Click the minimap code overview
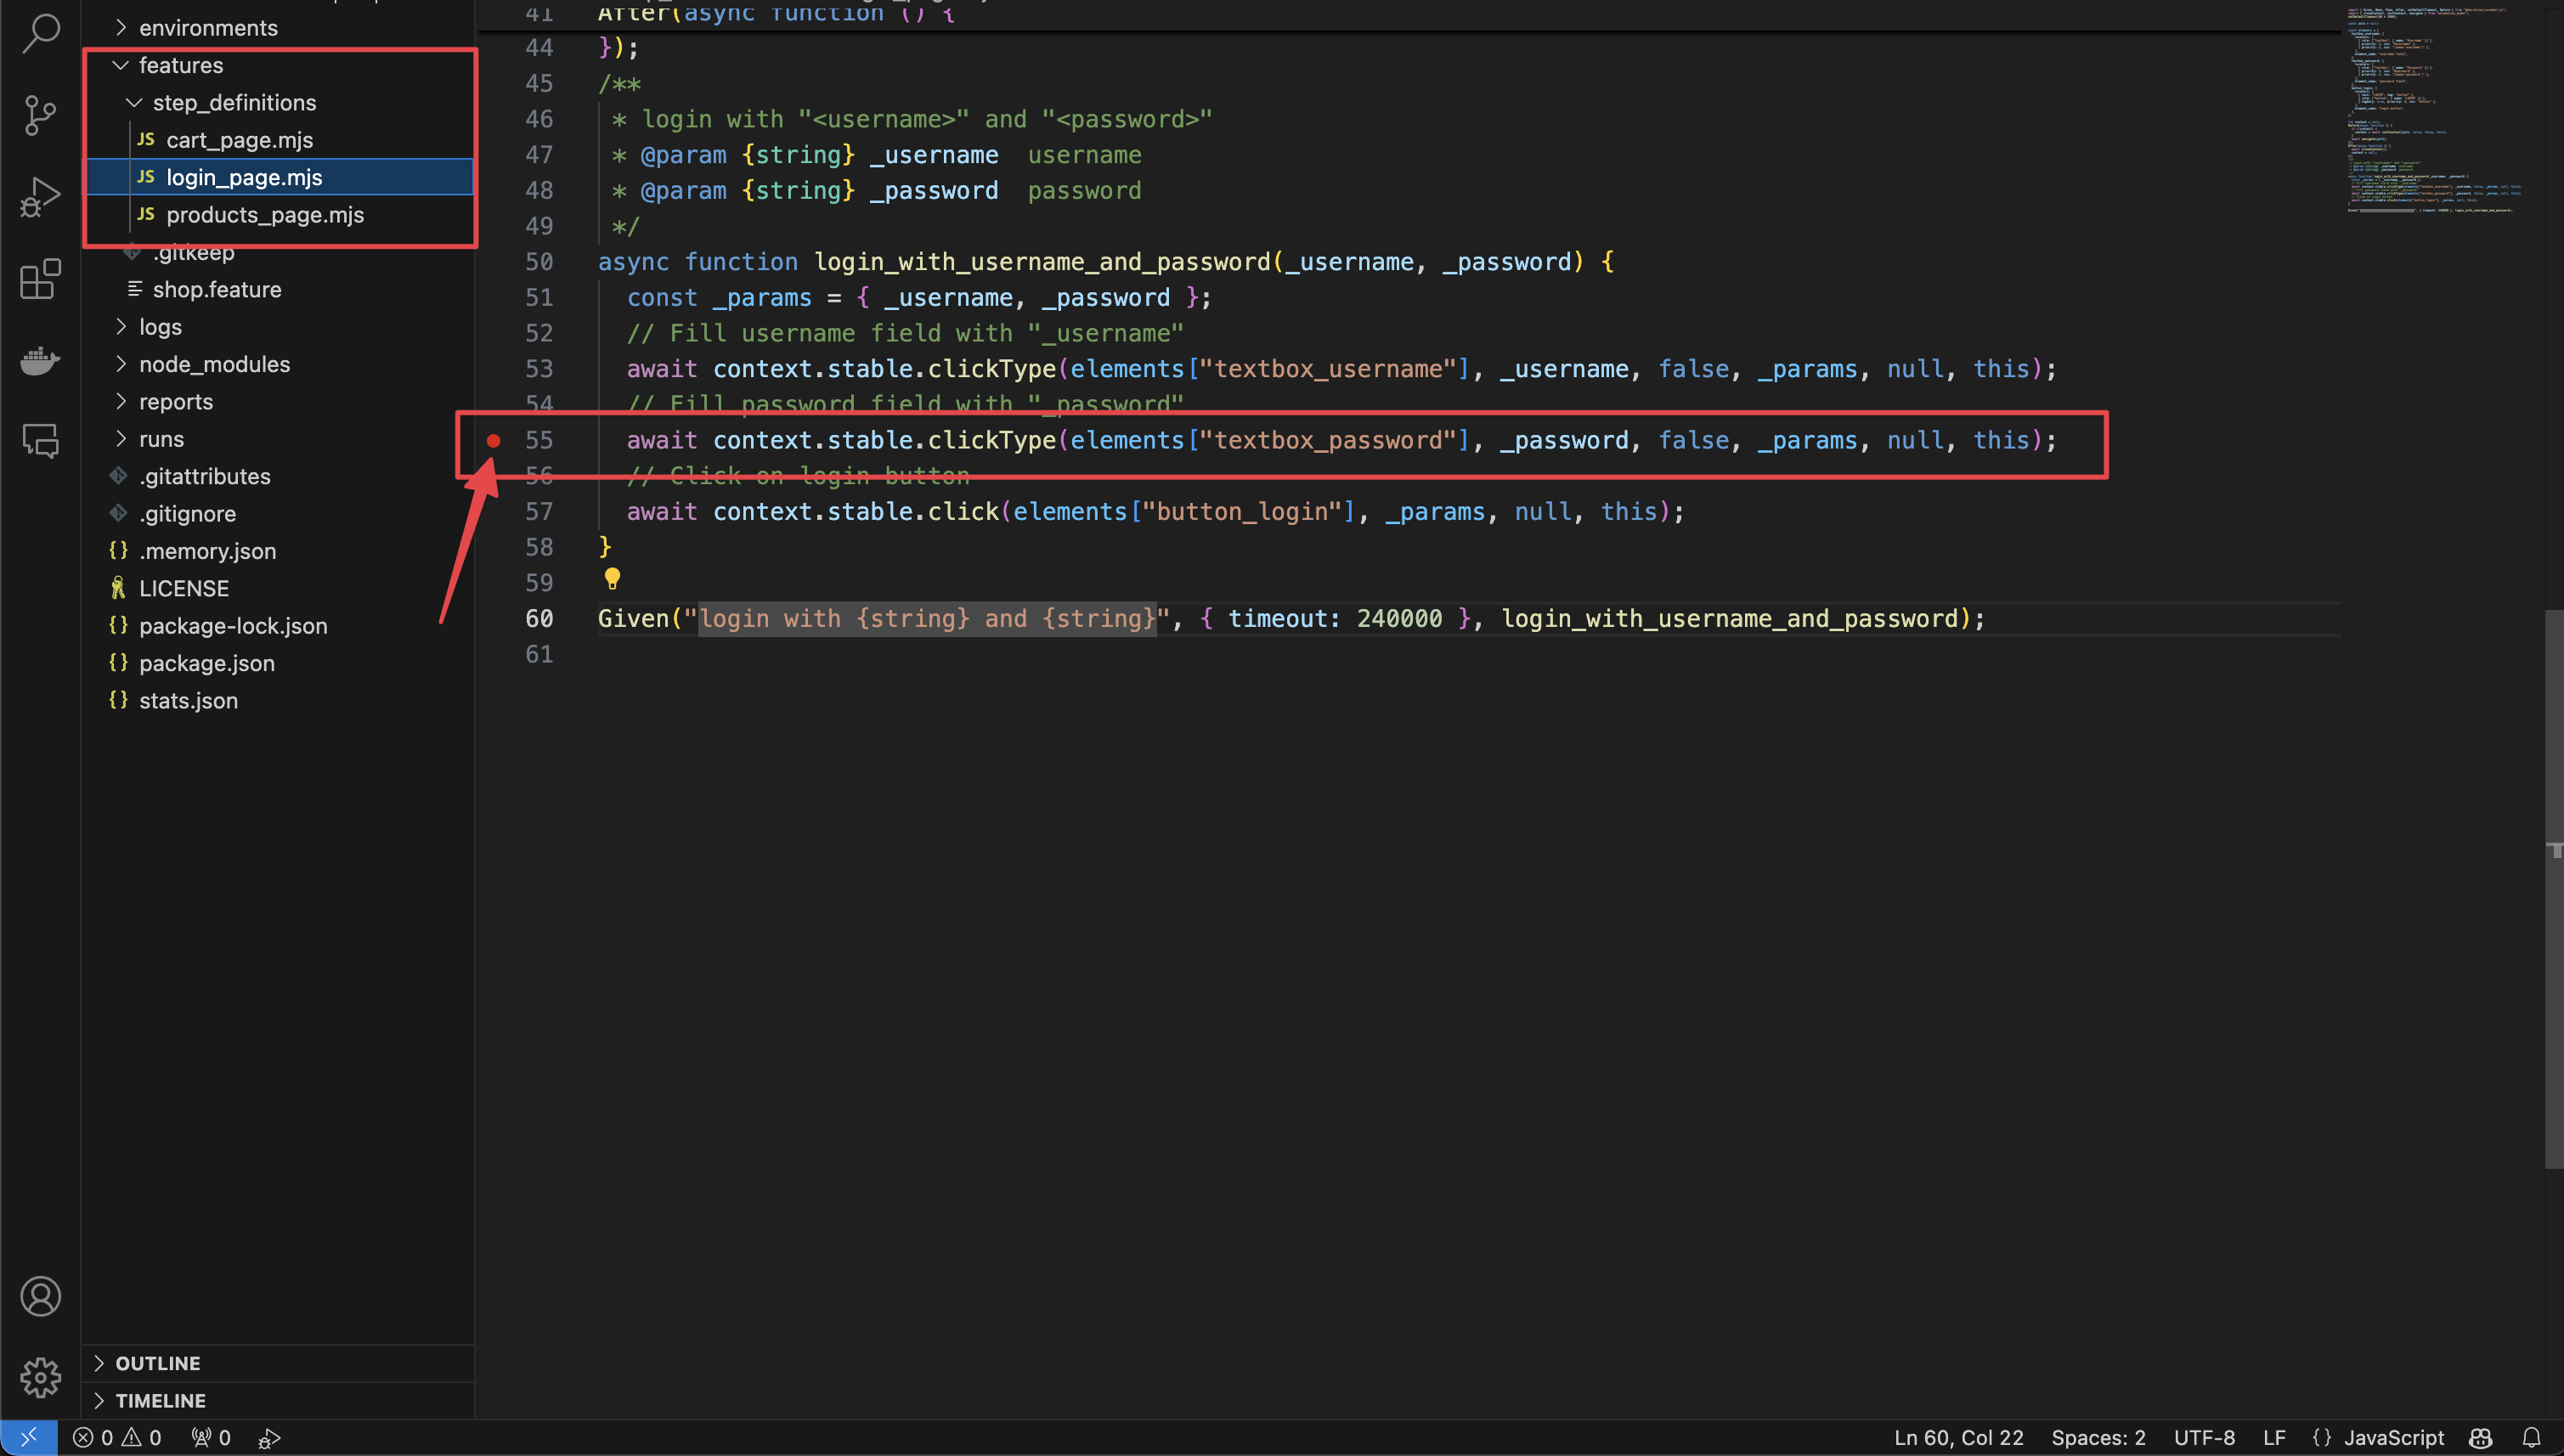2564x1456 pixels. (2430, 110)
